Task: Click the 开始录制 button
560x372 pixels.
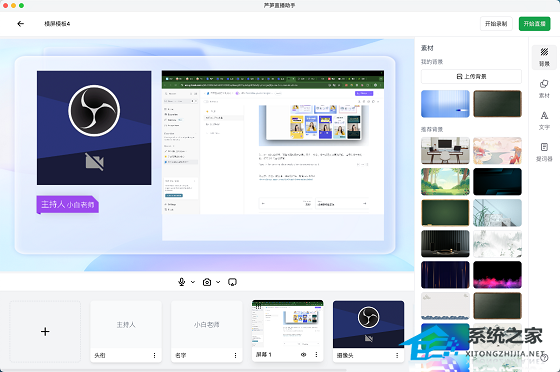Action: pyautogui.click(x=496, y=24)
